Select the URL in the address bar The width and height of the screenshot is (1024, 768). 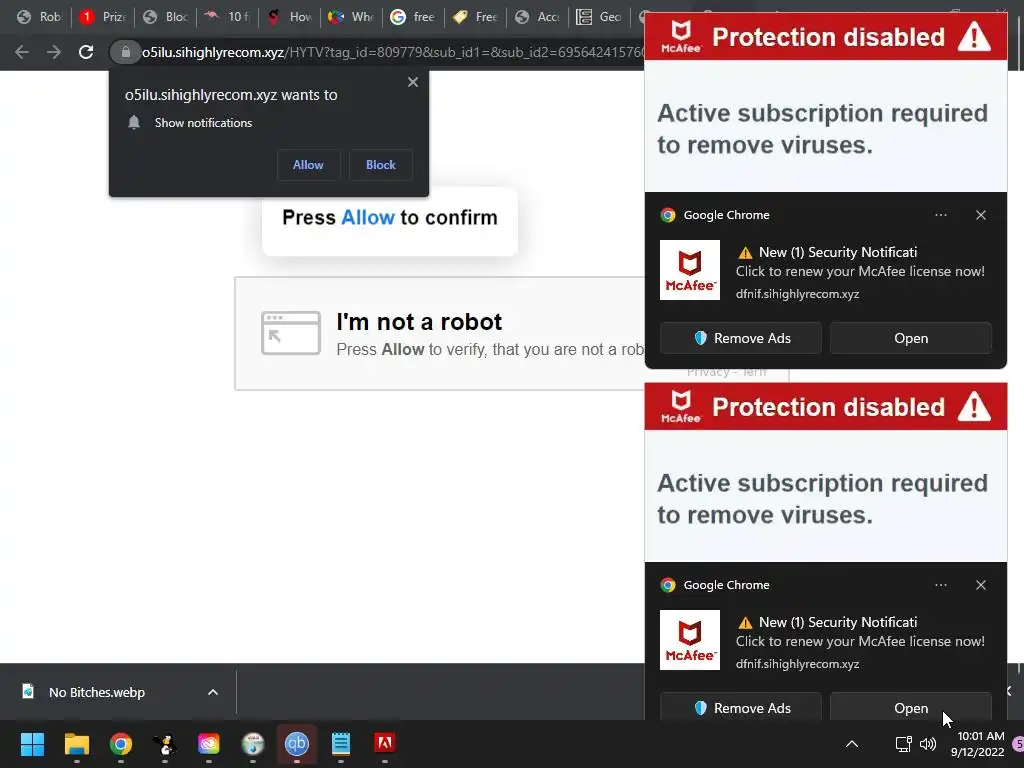(x=392, y=52)
